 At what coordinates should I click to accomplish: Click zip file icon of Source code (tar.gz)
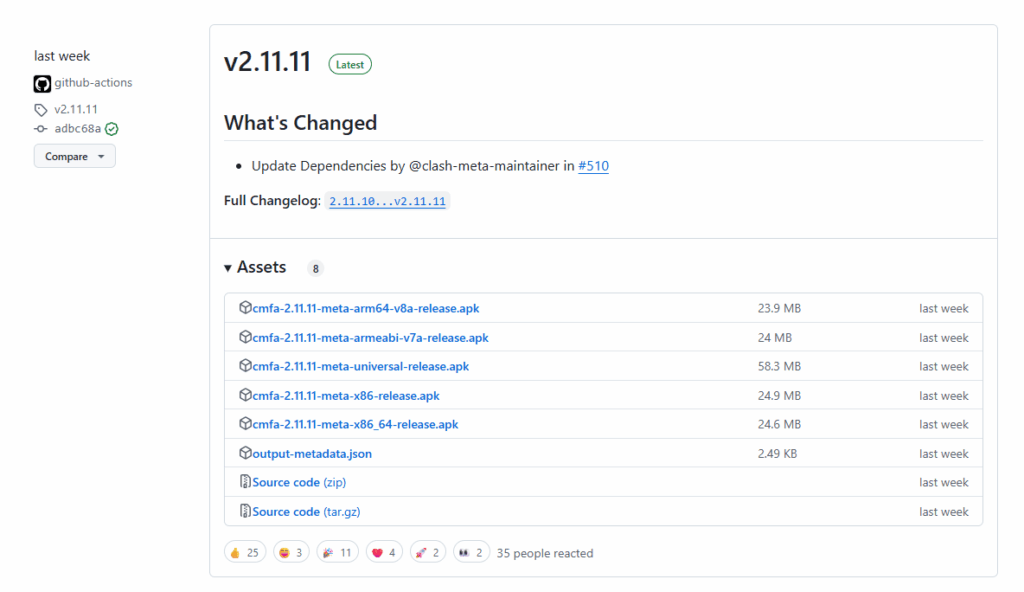coord(245,511)
